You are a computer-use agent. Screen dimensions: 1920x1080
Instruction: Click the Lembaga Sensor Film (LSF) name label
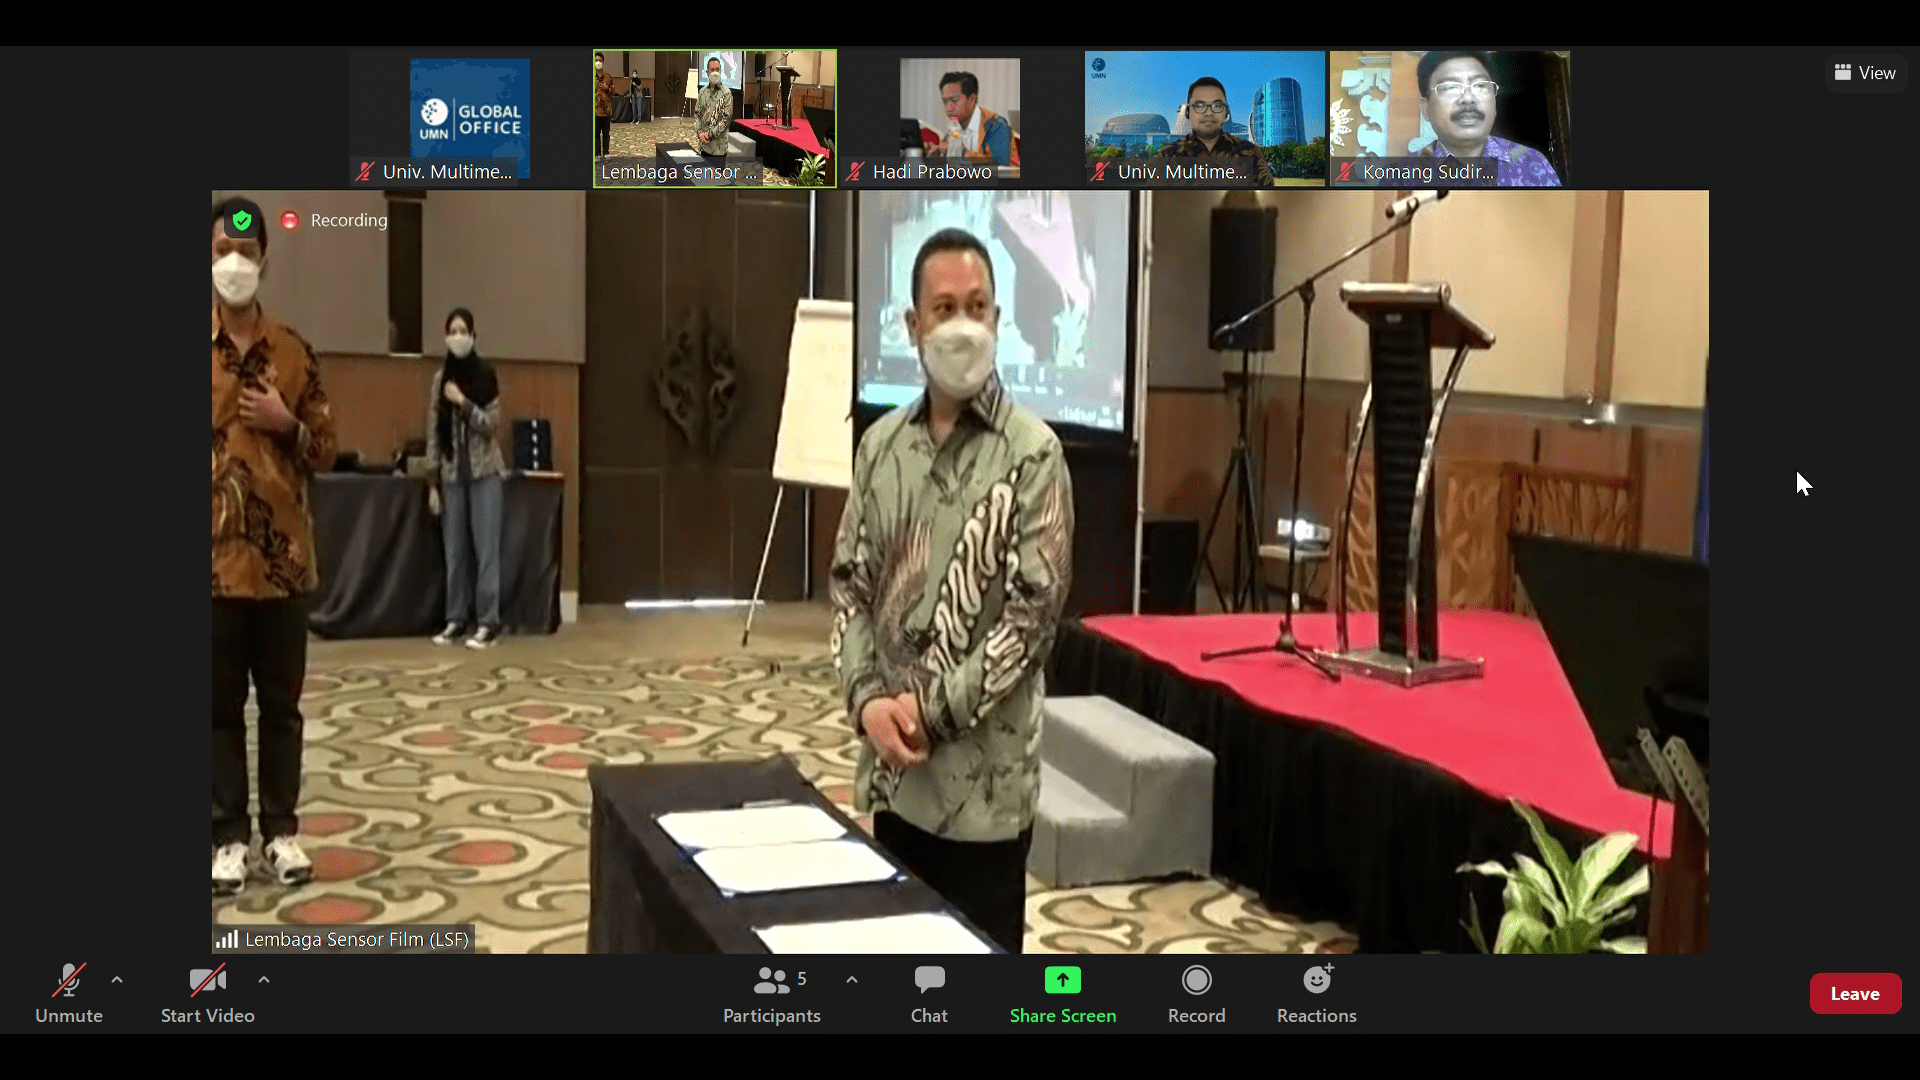click(x=356, y=939)
